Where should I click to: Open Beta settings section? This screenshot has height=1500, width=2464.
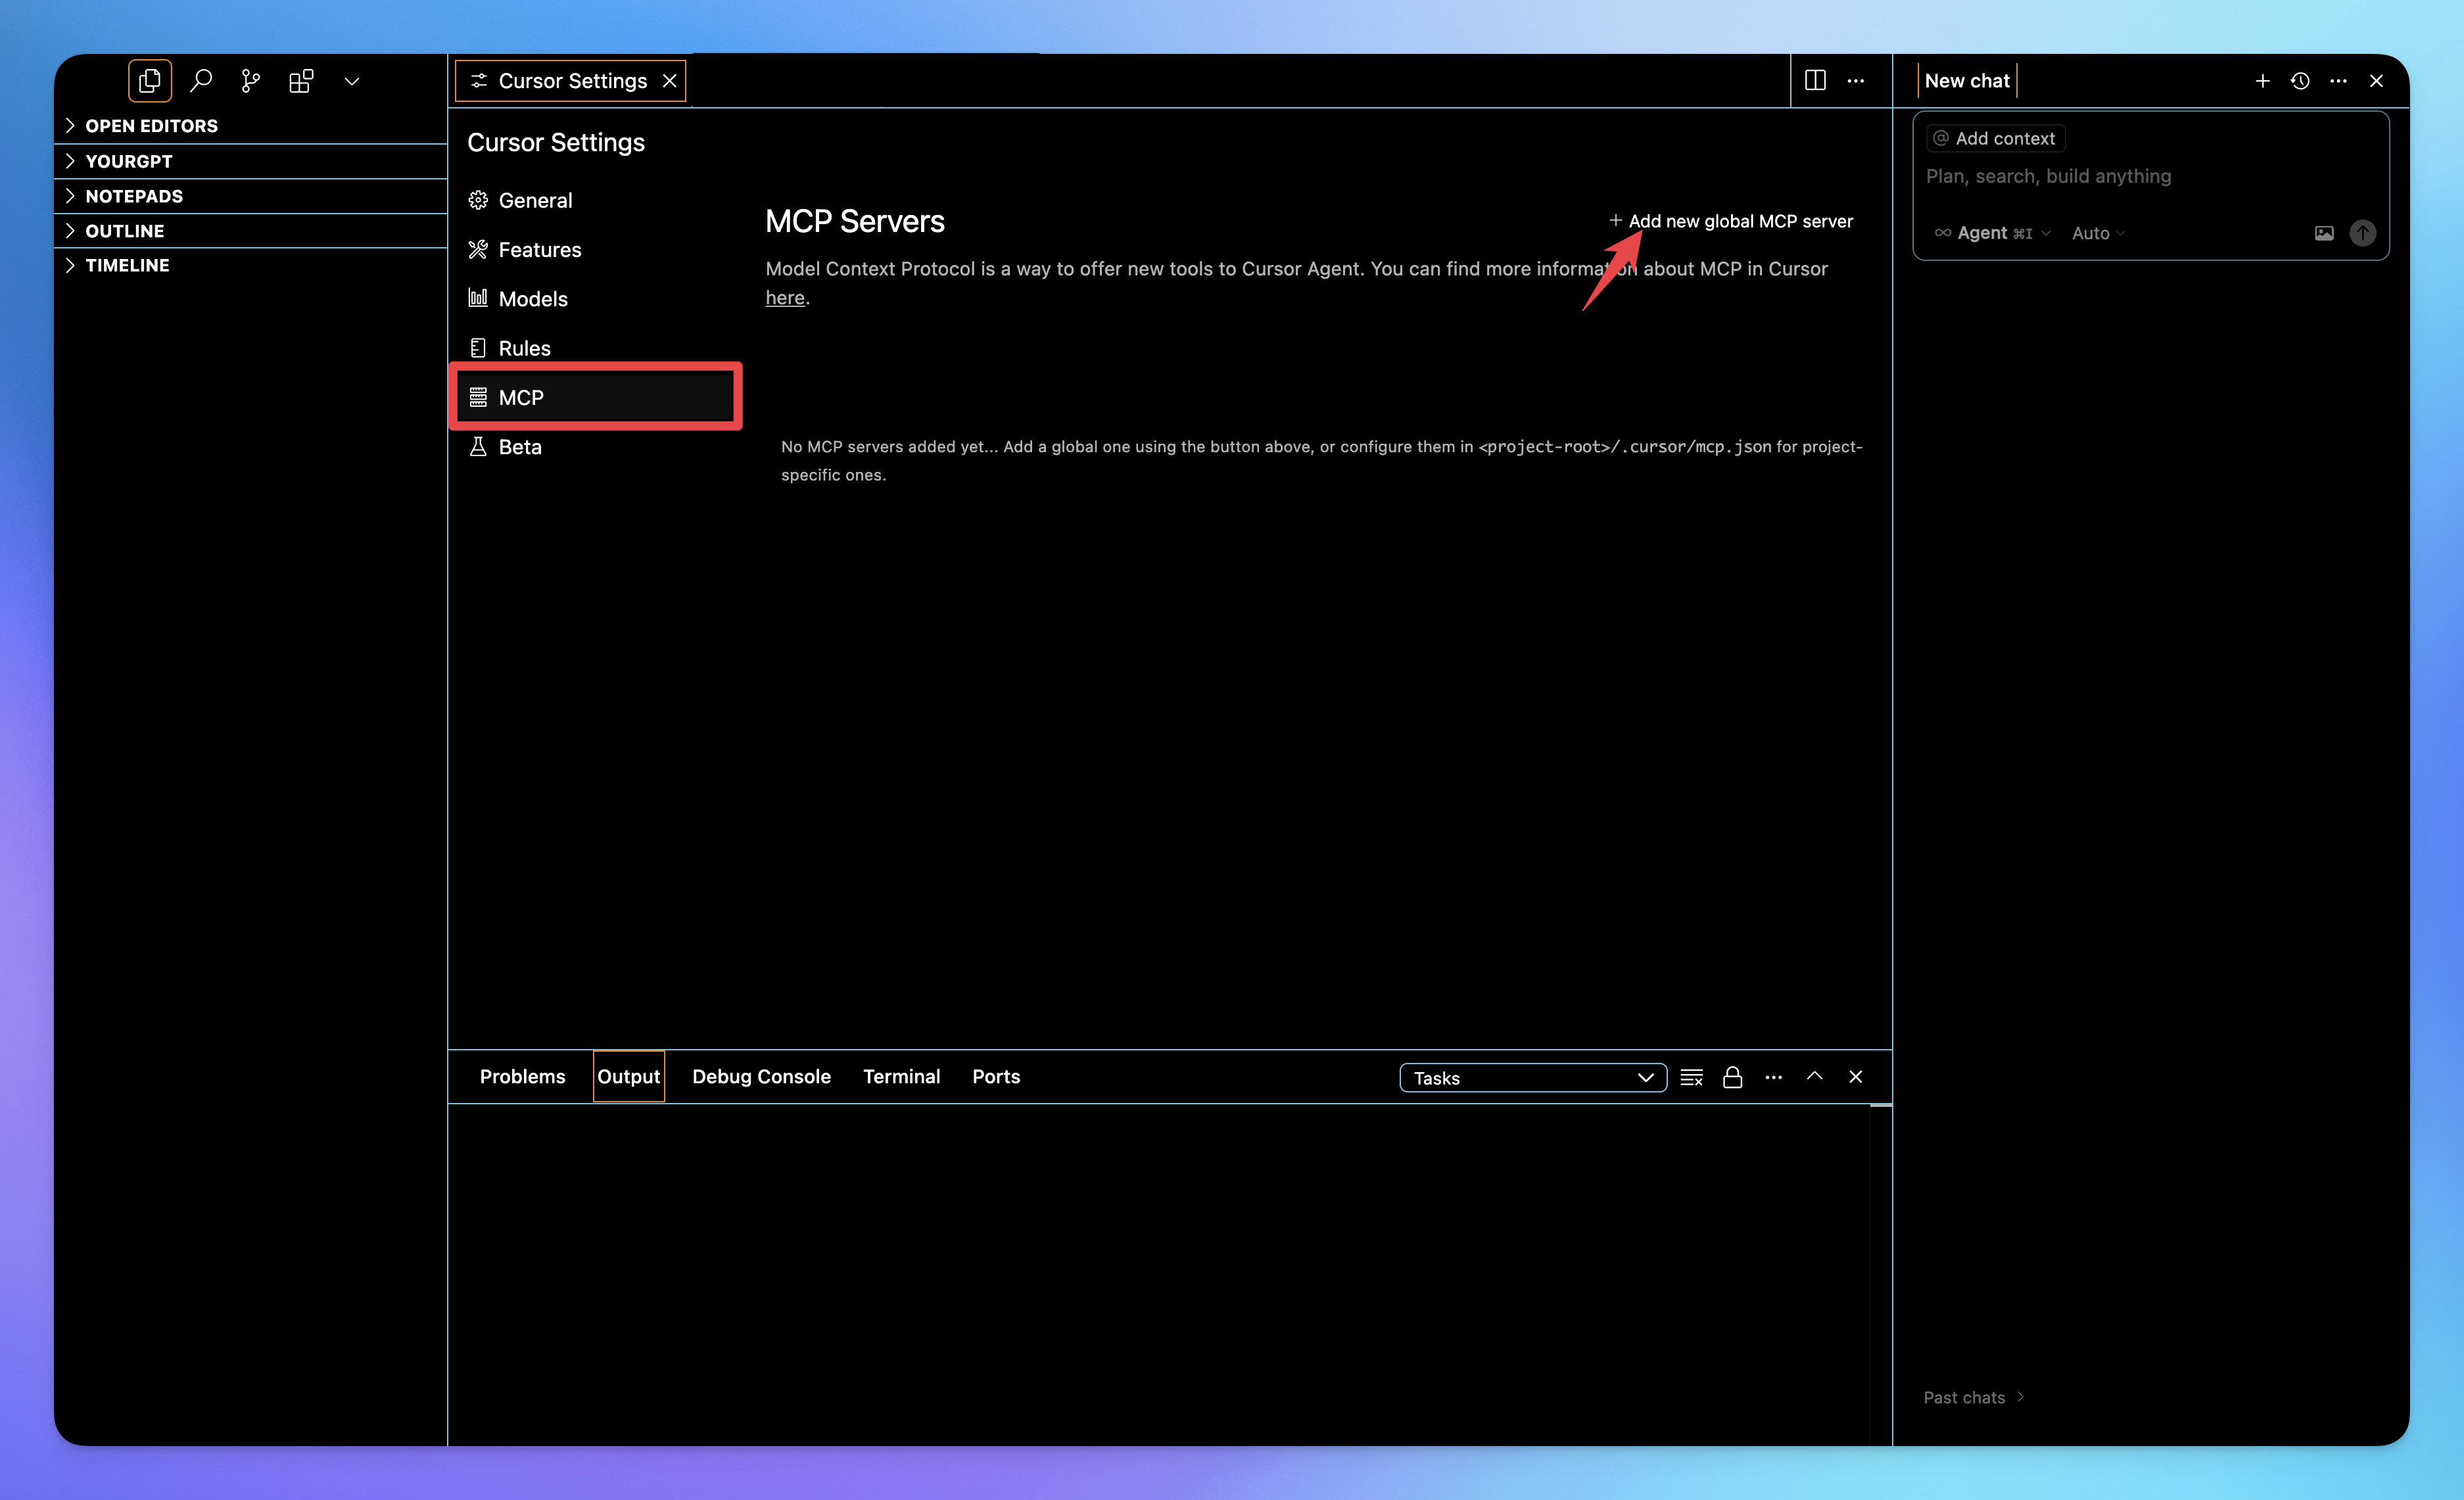[x=597, y=446]
